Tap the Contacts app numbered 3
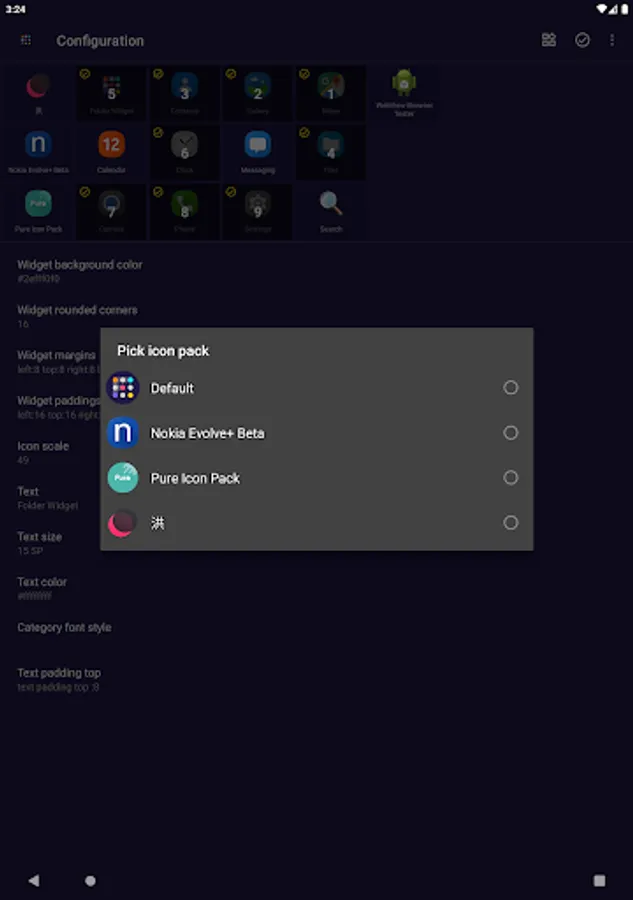The height and width of the screenshot is (900, 633). (185, 93)
